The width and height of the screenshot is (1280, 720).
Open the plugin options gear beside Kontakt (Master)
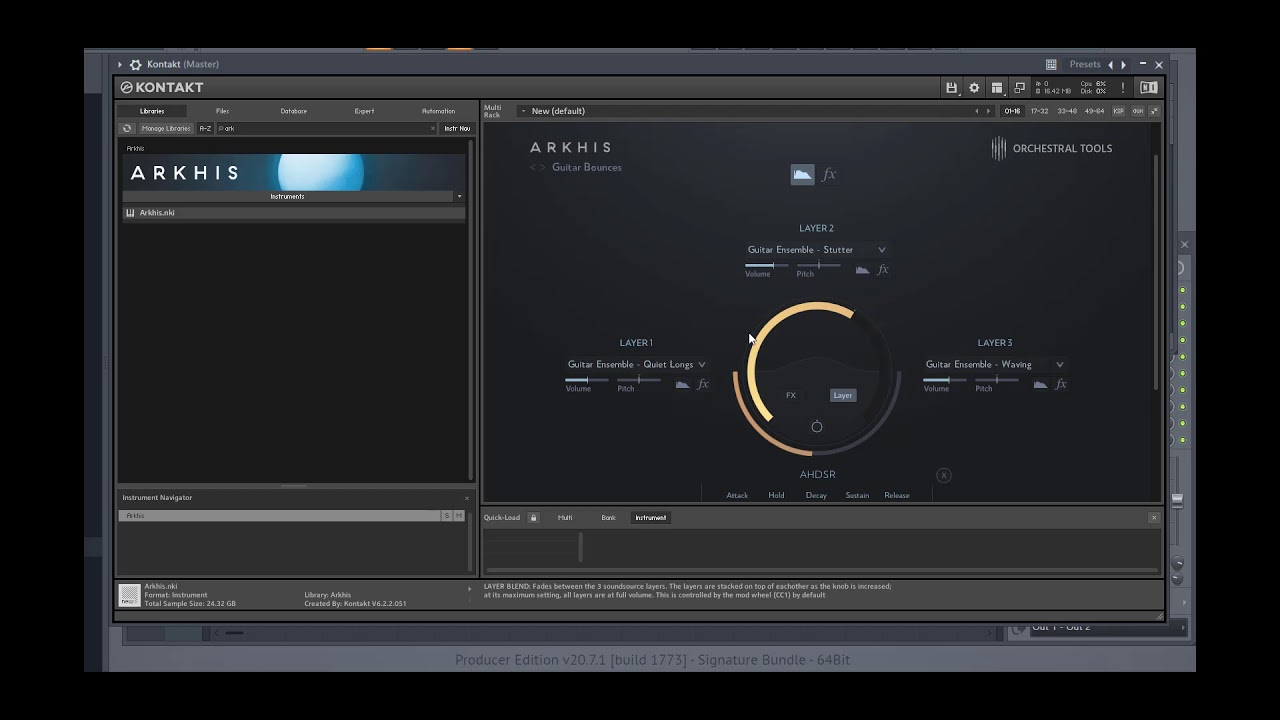136,65
